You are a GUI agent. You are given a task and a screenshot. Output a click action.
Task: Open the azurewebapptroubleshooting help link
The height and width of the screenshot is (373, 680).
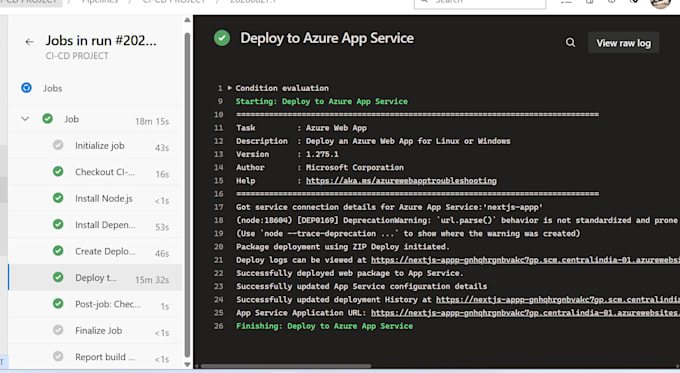point(401,181)
